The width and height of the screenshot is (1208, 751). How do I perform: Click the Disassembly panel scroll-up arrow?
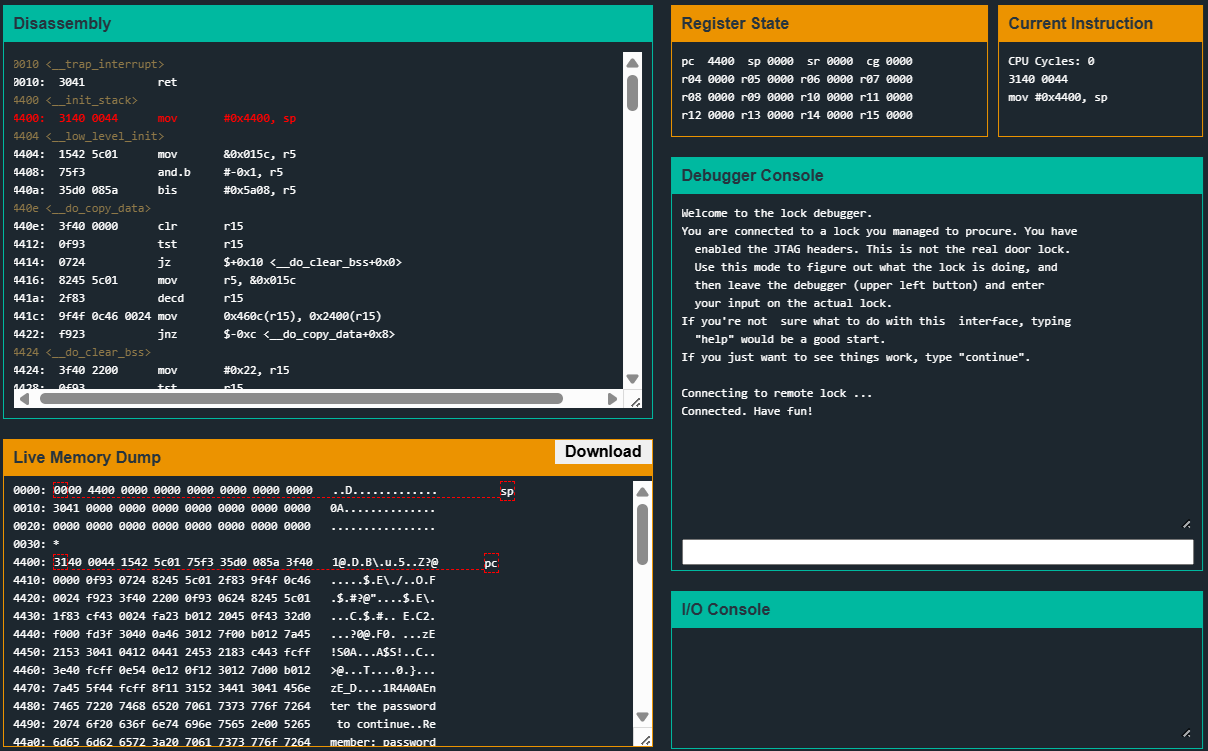coord(632,62)
